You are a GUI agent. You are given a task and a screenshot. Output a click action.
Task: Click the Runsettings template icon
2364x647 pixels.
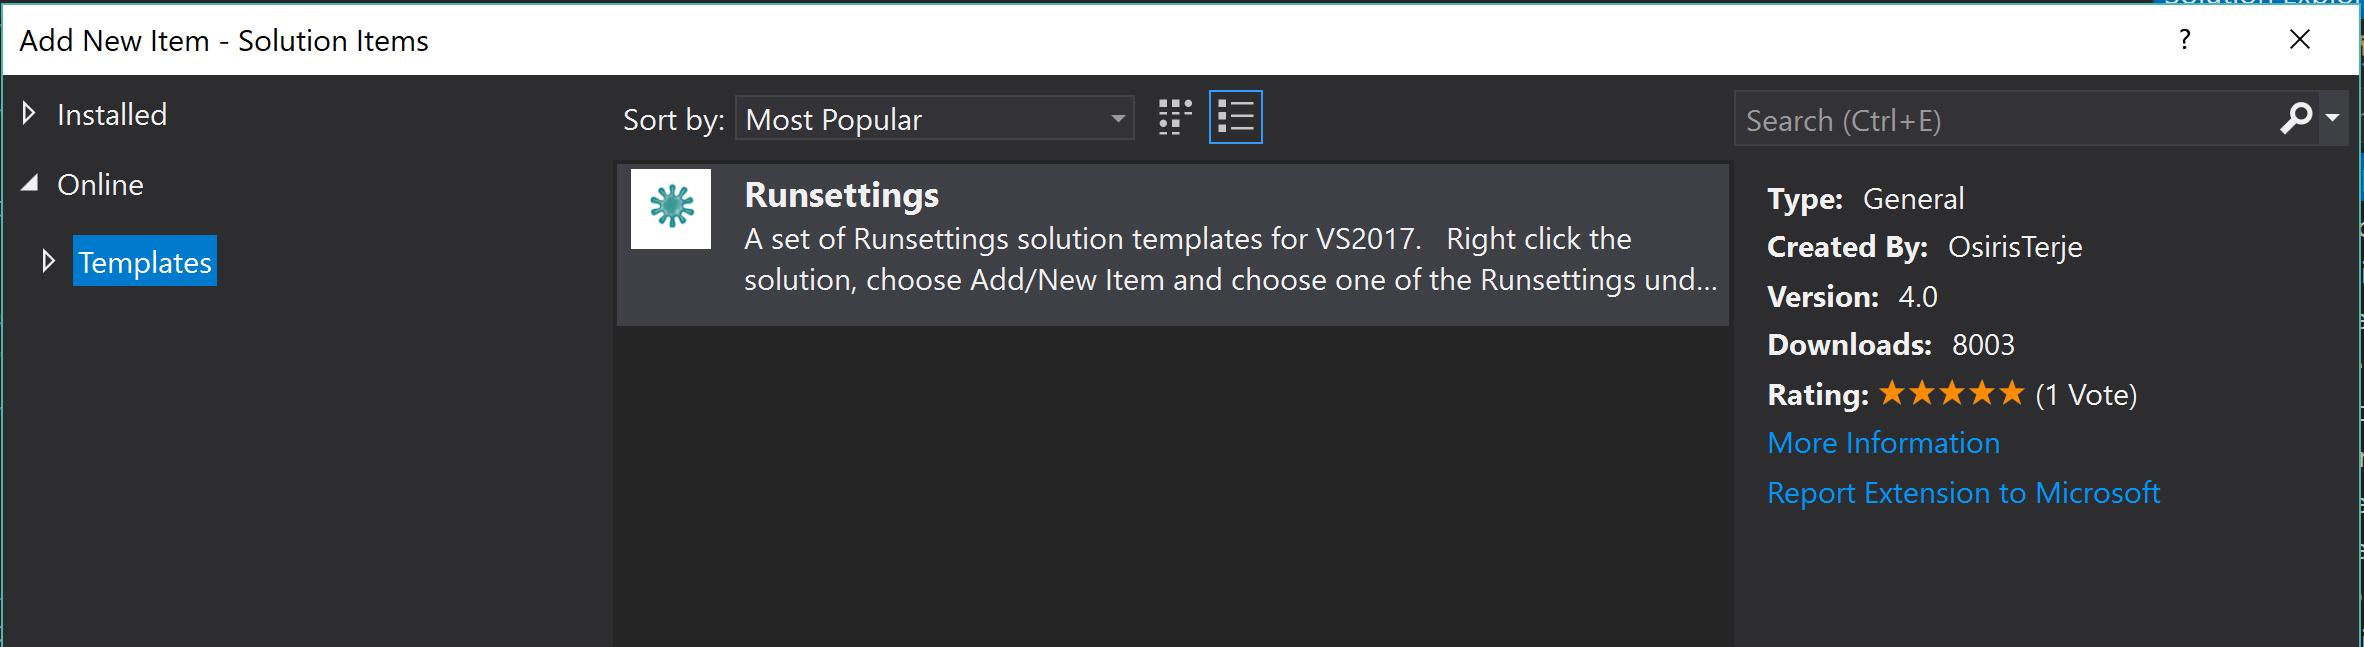671,208
